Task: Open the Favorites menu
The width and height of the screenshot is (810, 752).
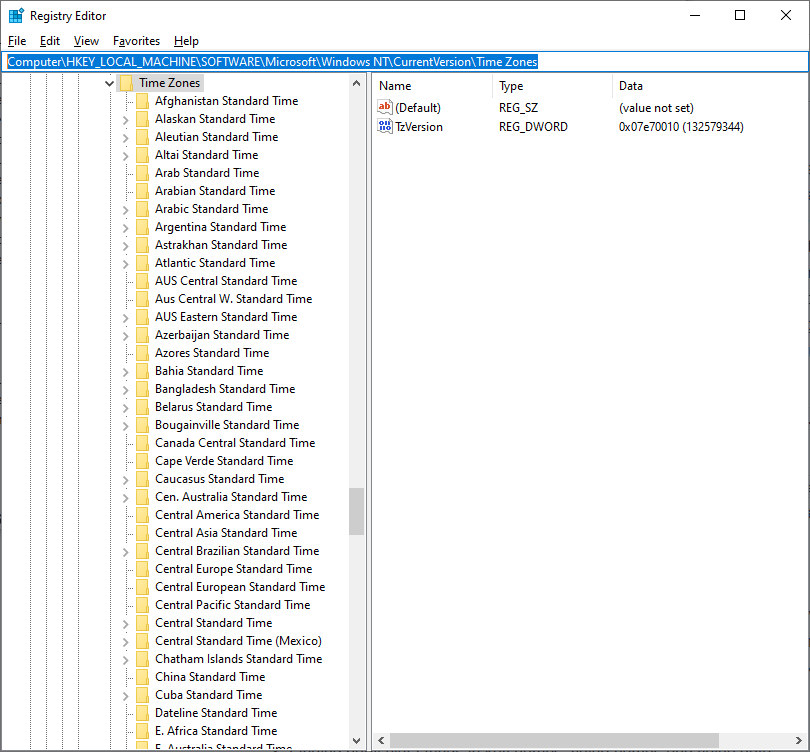Action: [136, 41]
